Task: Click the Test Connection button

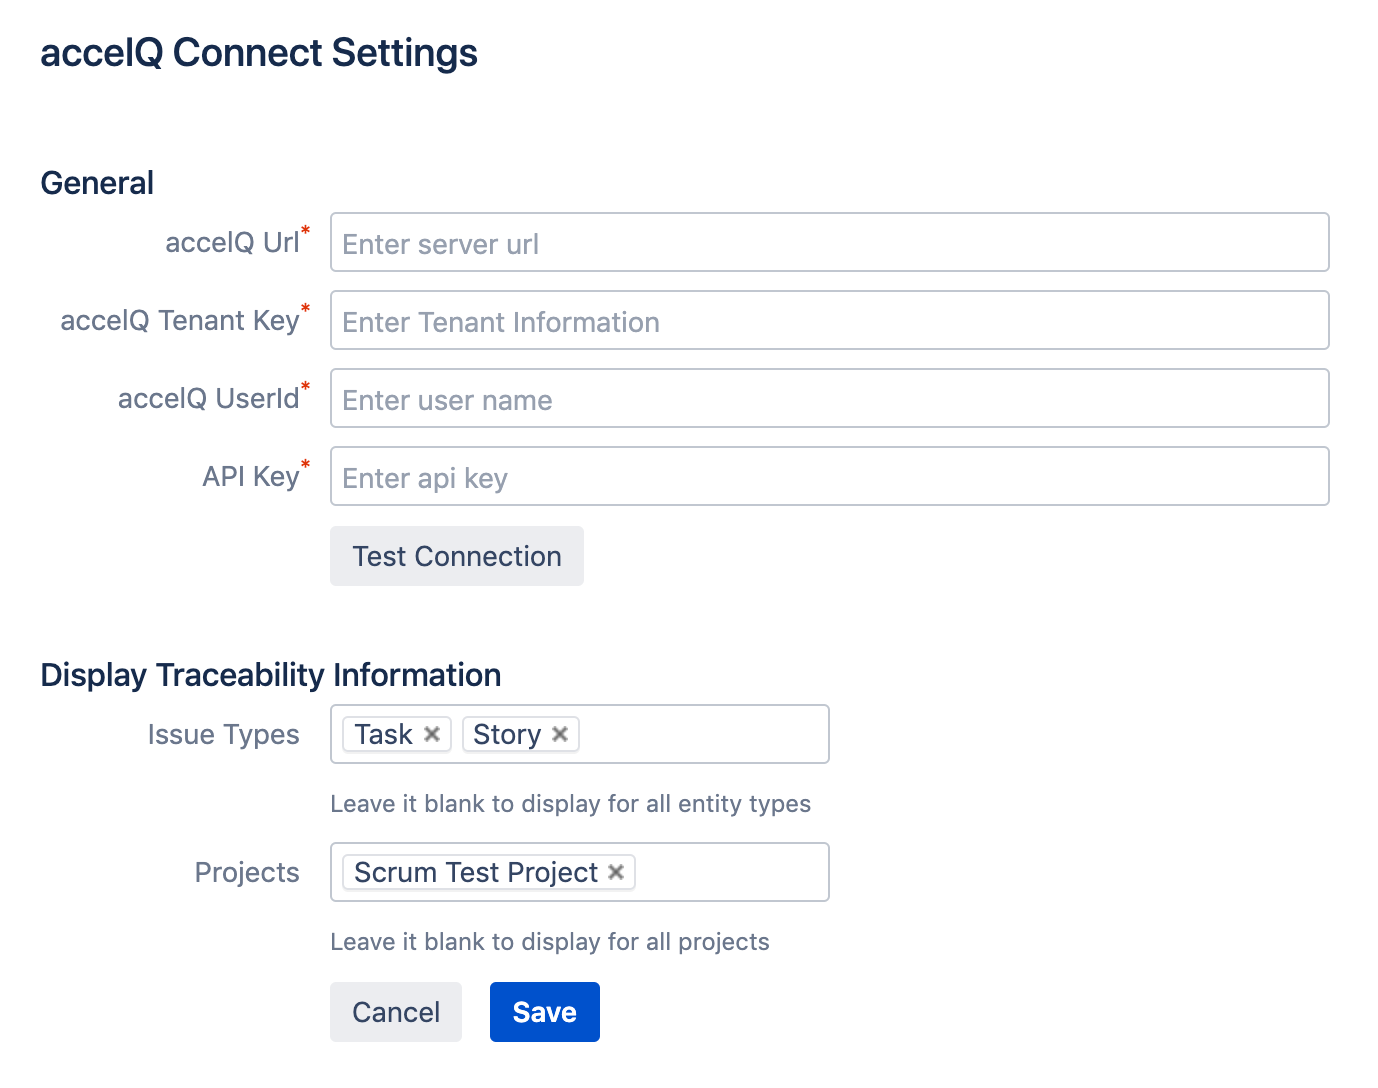Action: coord(457,556)
